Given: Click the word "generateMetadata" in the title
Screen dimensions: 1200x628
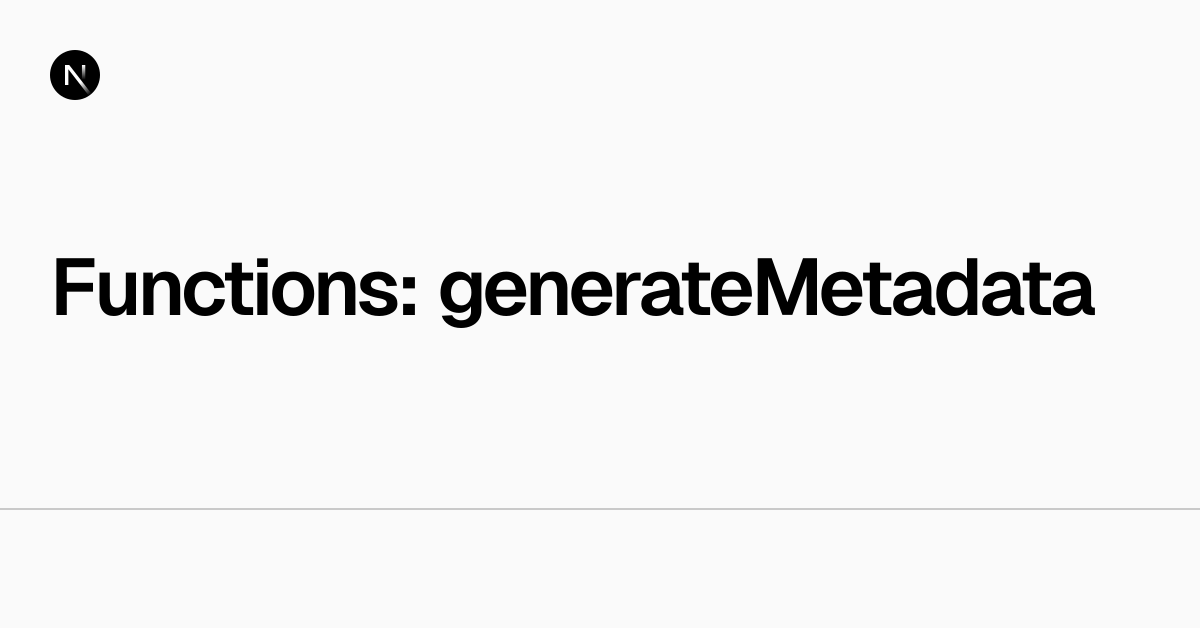Looking at the screenshot, I should click(766, 288).
